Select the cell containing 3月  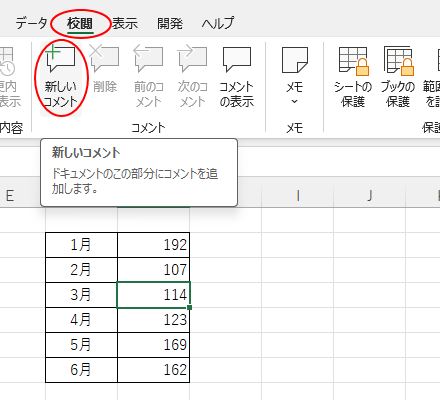coord(81,295)
